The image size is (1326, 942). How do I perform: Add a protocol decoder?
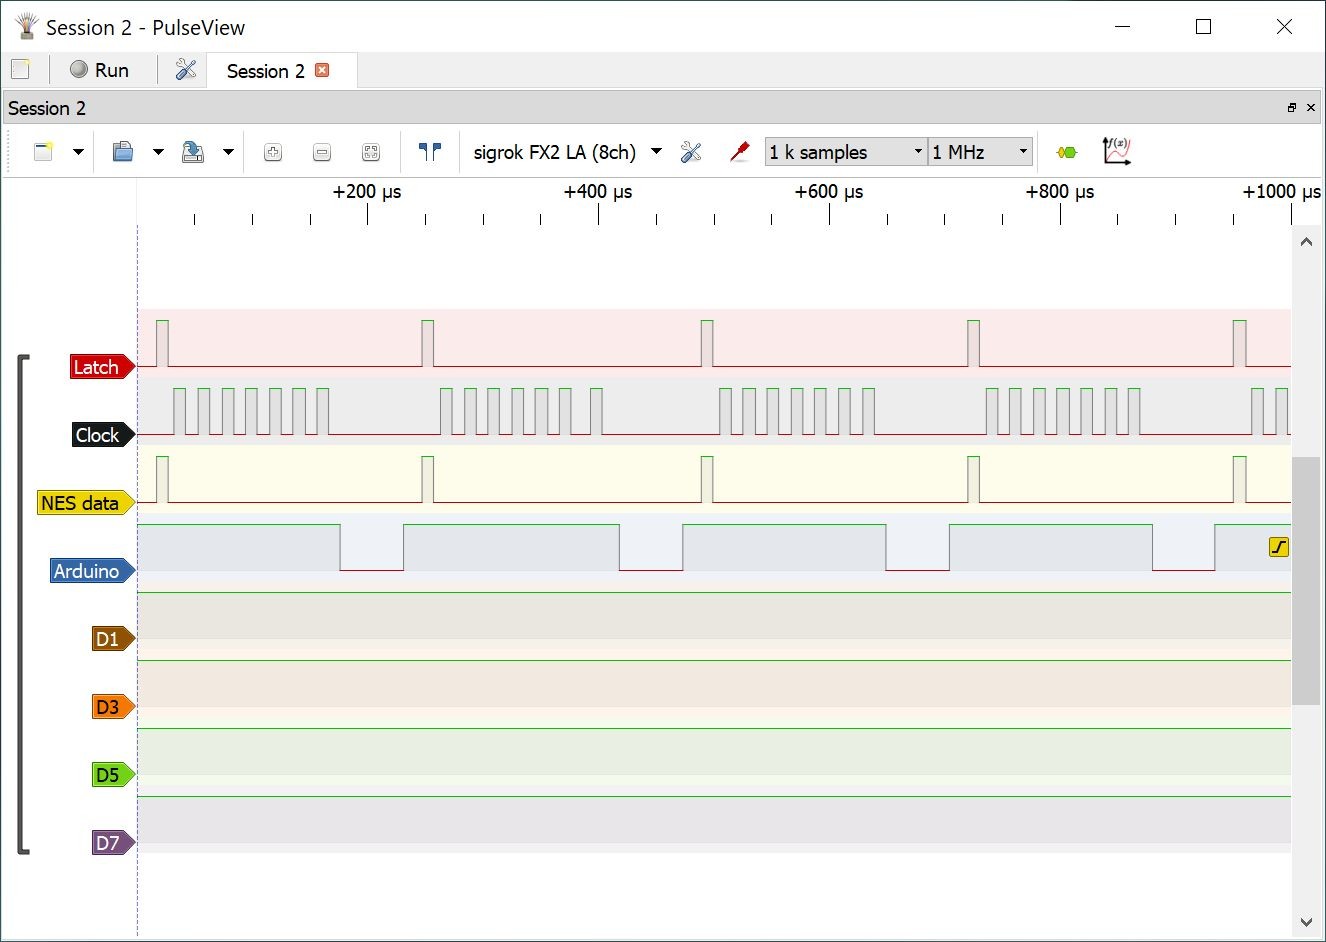[1067, 152]
